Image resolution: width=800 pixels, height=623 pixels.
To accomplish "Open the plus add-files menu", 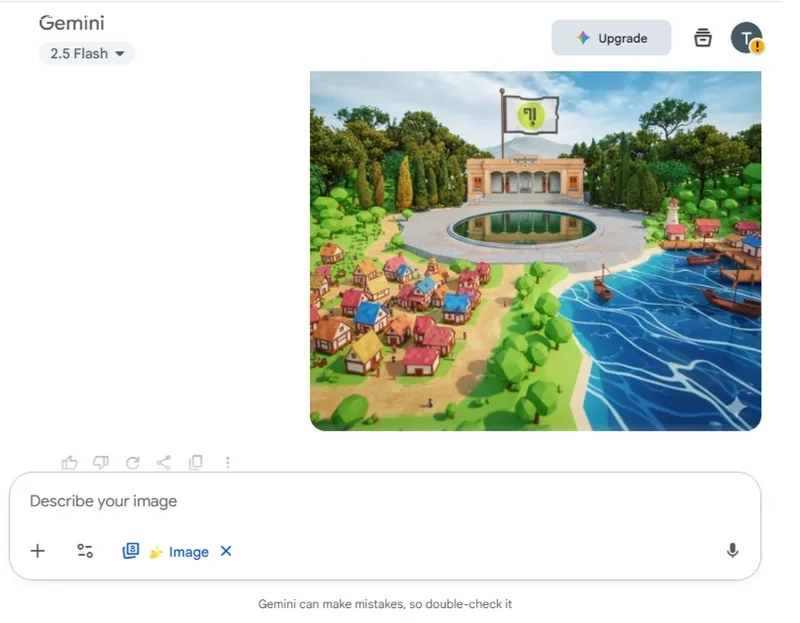I will pos(38,551).
